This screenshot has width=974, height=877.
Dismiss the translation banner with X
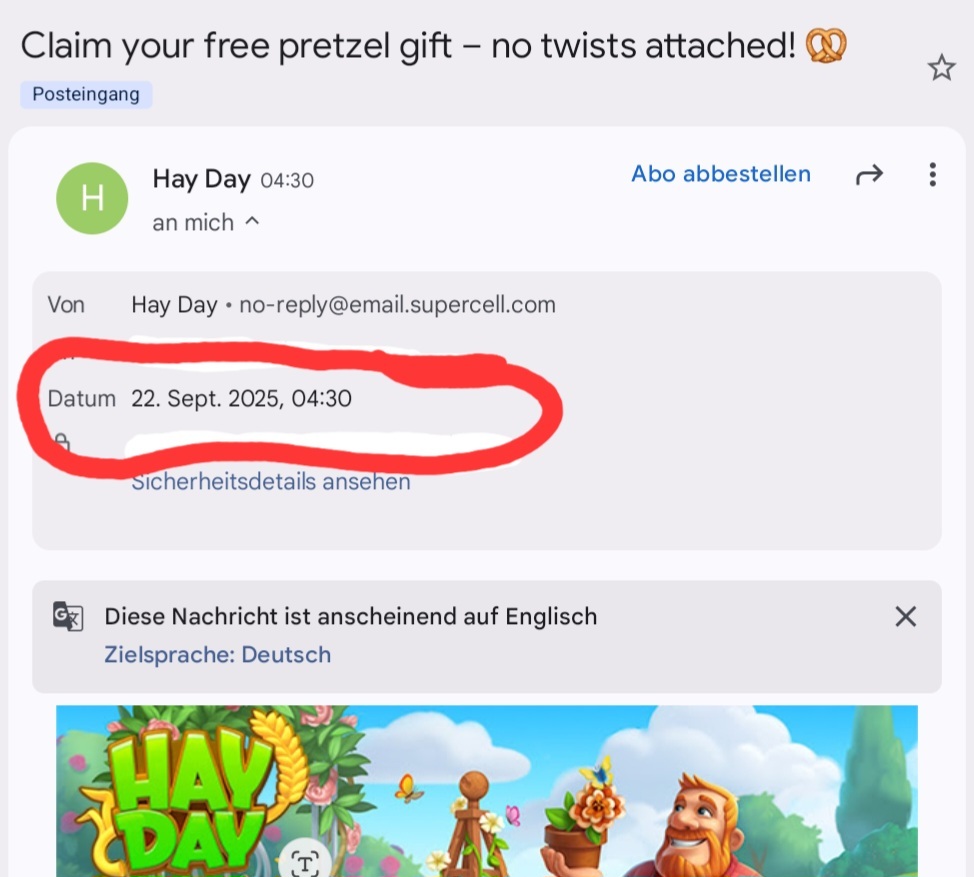click(x=905, y=617)
